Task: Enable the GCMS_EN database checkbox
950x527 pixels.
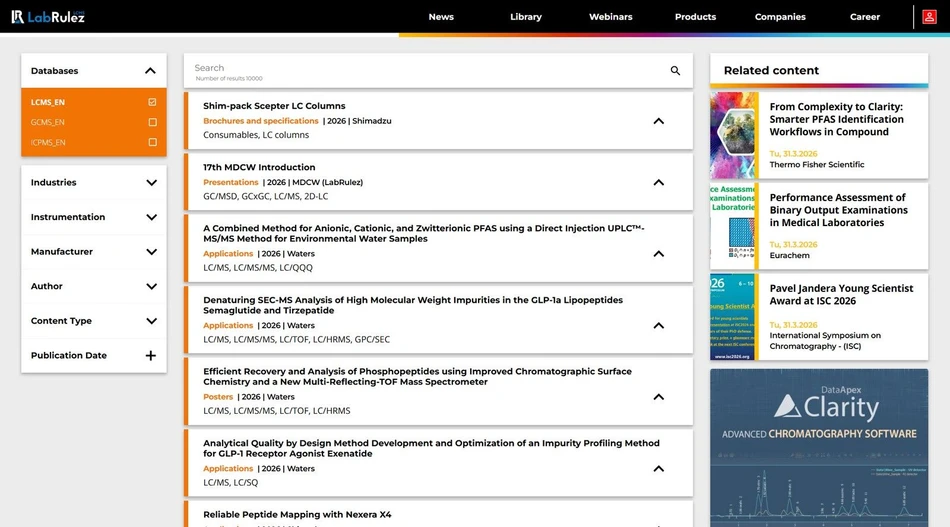Action: [x=152, y=122]
